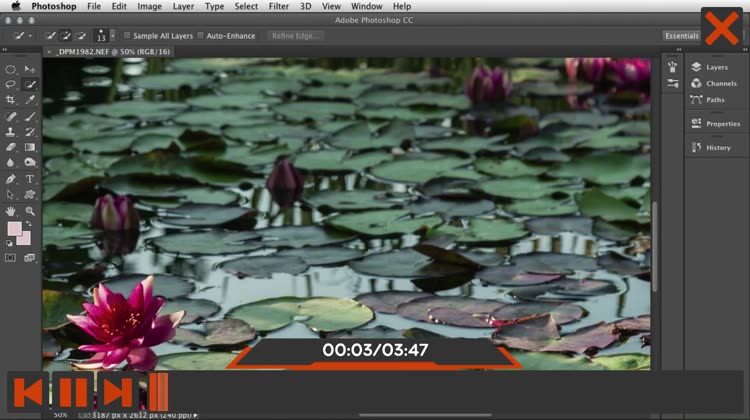750x420 pixels.
Task: Select the Move tool
Action: coord(30,70)
